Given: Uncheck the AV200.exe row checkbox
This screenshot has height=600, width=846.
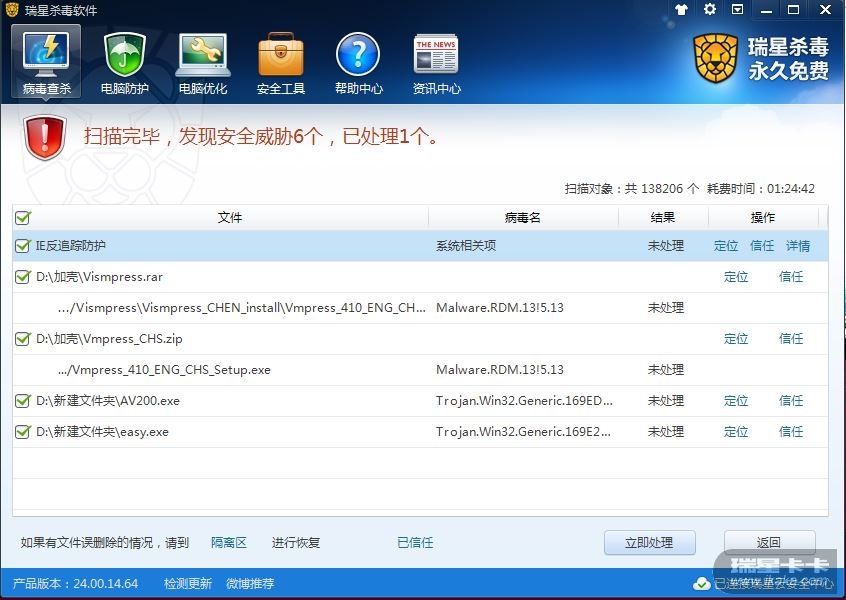Looking at the screenshot, I should tap(23, 401).
